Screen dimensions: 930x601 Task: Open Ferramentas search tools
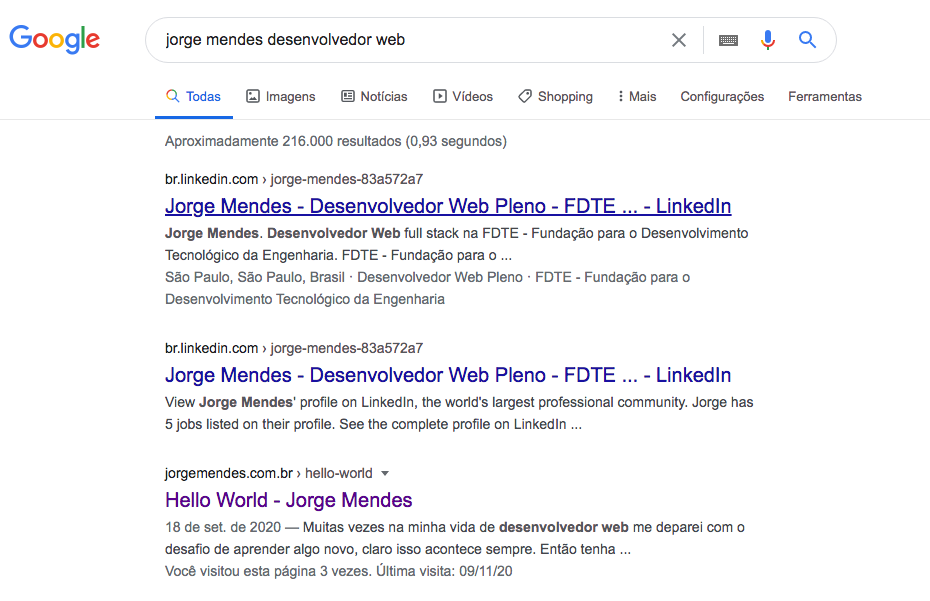[x=824, y=96]
